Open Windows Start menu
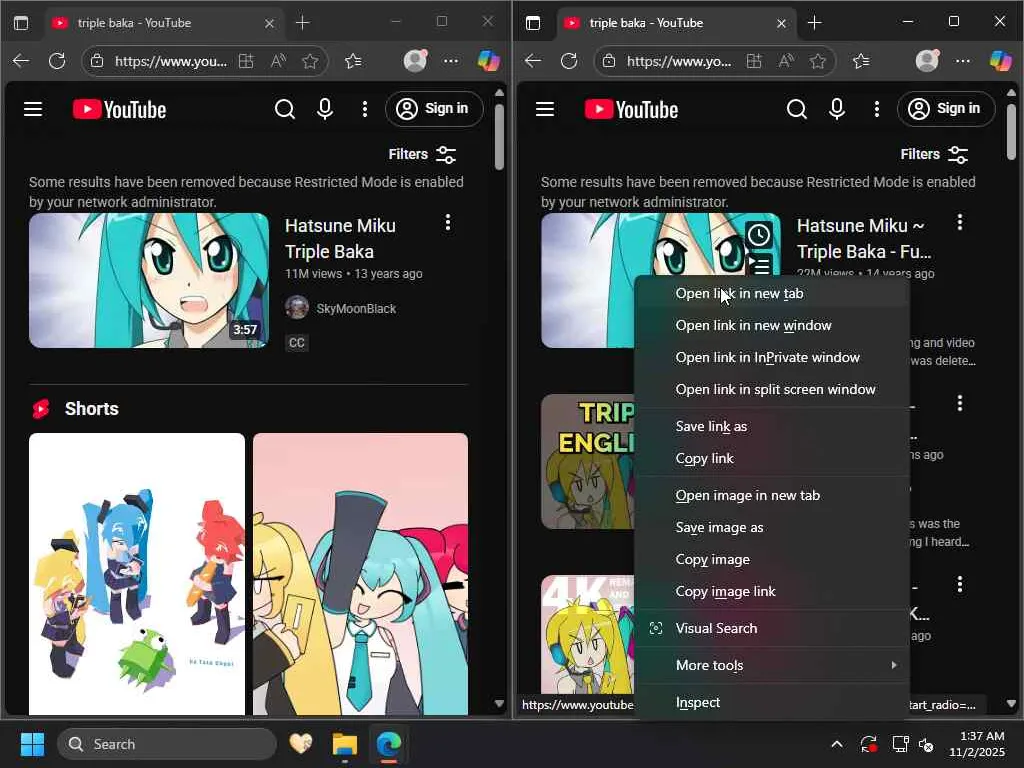Viewport: 1024px width, 768px height. tap(32, 744)
